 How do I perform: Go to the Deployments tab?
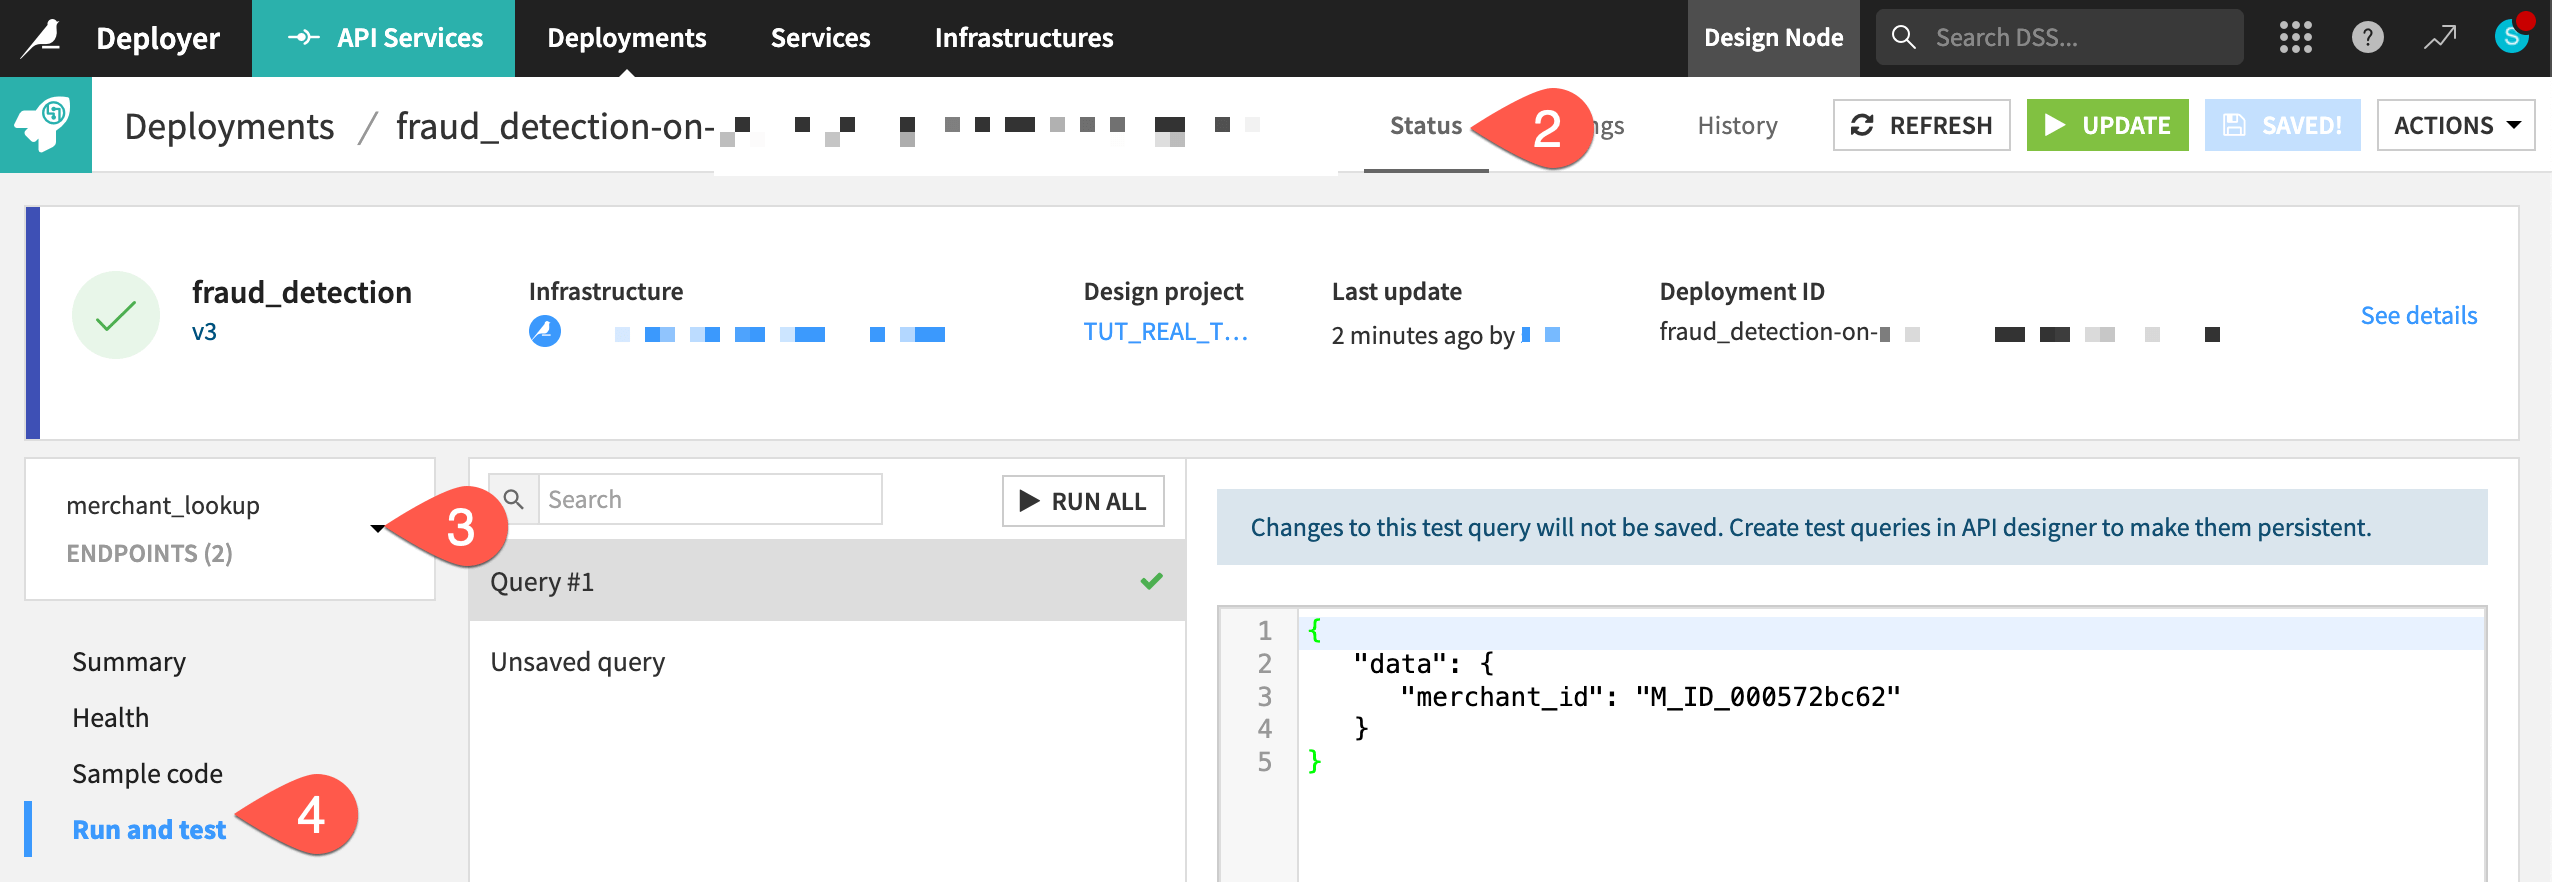[626, 38]
